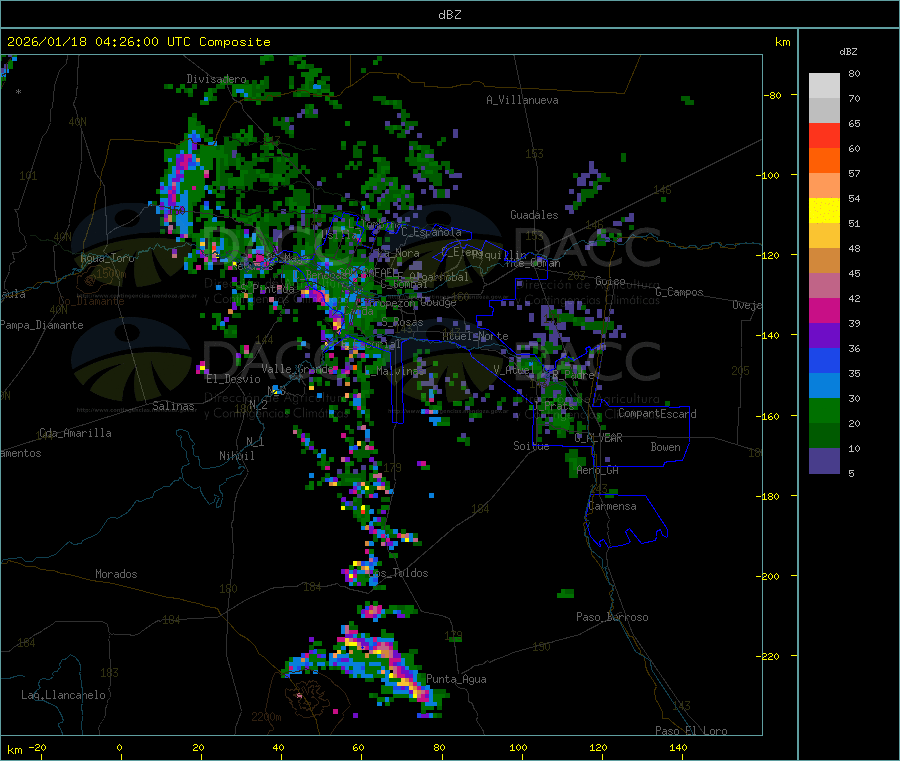Viewport: 900px width, 761px height.
Task: Select the 'Atuel_Norte' label
Action: 475,336
